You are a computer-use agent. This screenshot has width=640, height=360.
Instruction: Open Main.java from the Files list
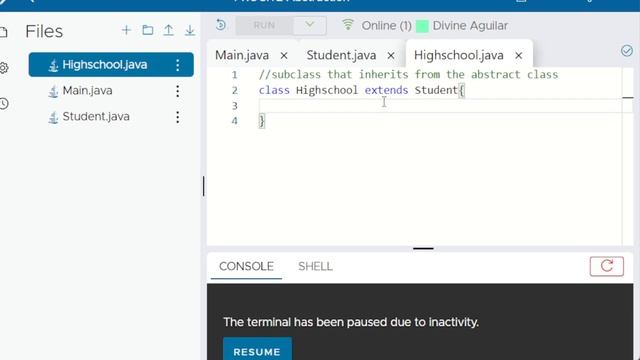click(x=87, y=91)
